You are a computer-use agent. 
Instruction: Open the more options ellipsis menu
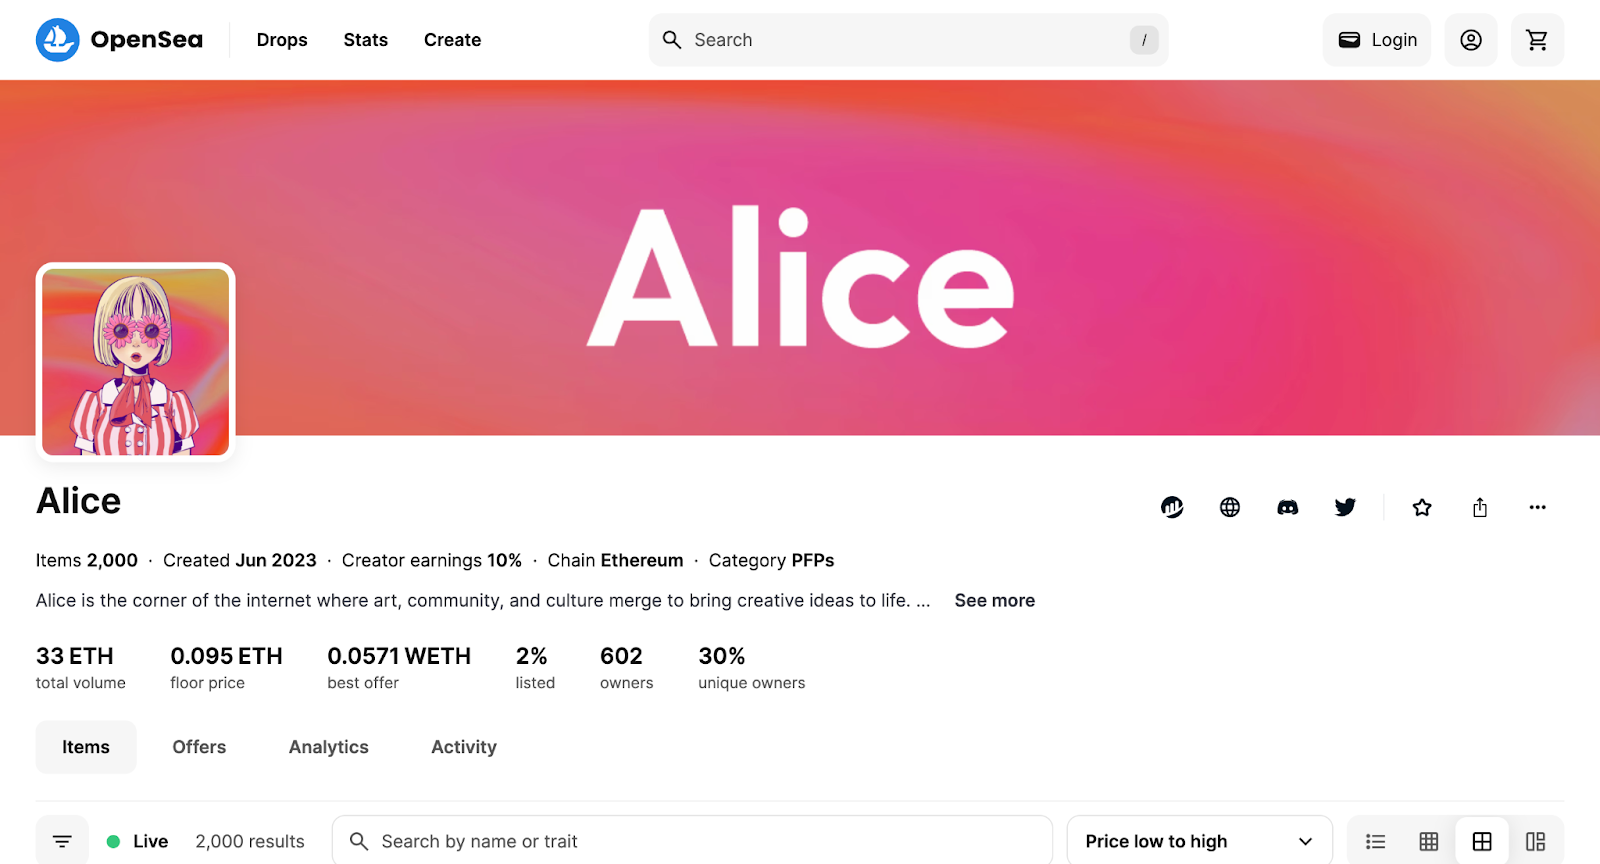click(1537, 507)
